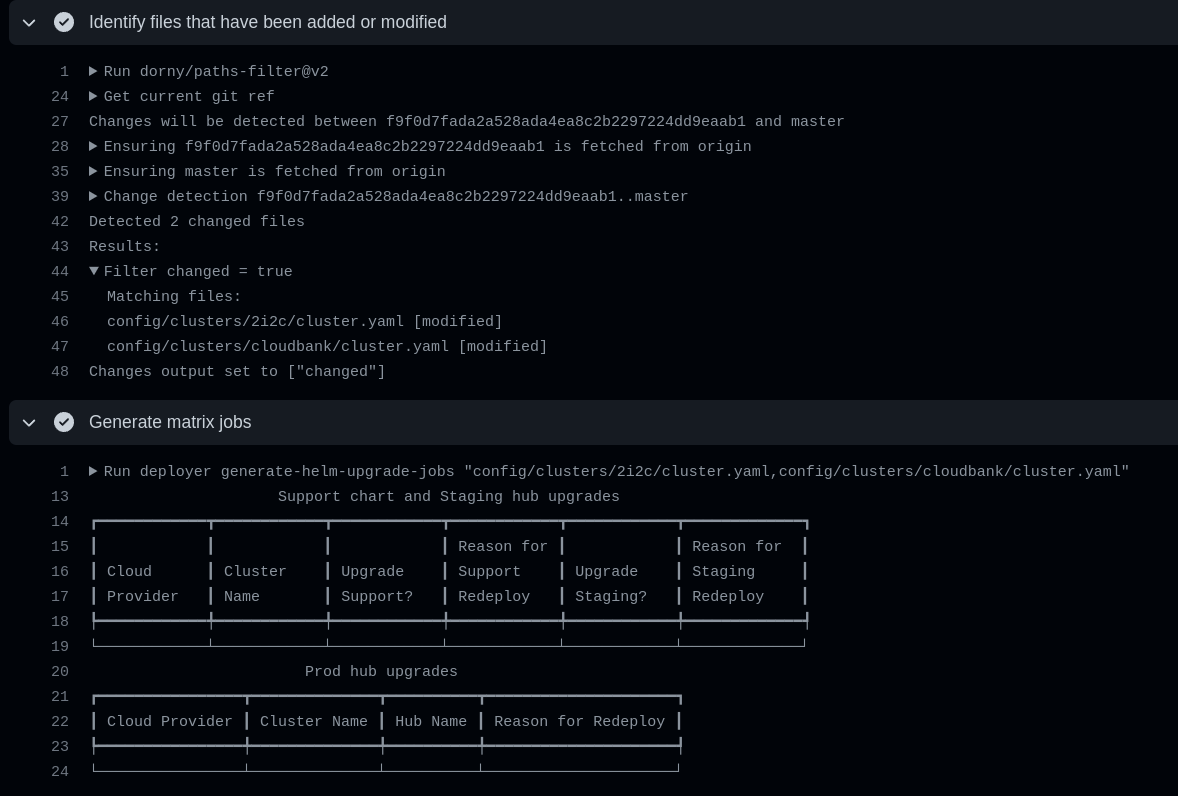
Task: Click the success checkmark icon on 'Identify files' step
Action: point(64,22)
